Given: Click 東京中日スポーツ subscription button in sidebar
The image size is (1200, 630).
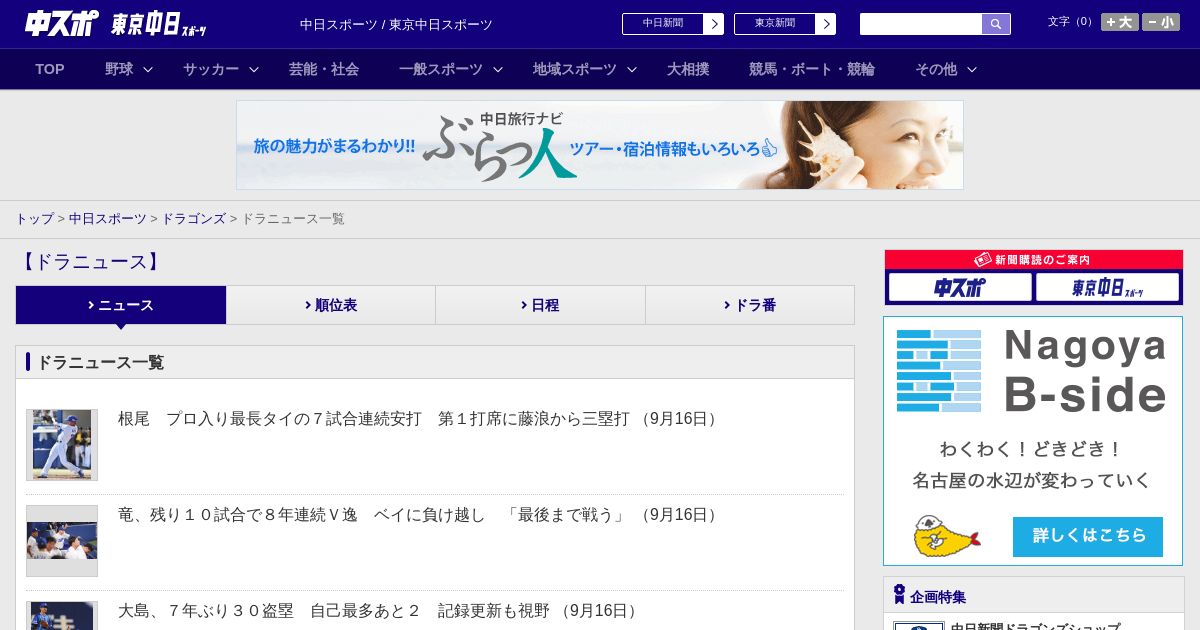Looking at the screenshot, I should click(x=1107, y=288).
